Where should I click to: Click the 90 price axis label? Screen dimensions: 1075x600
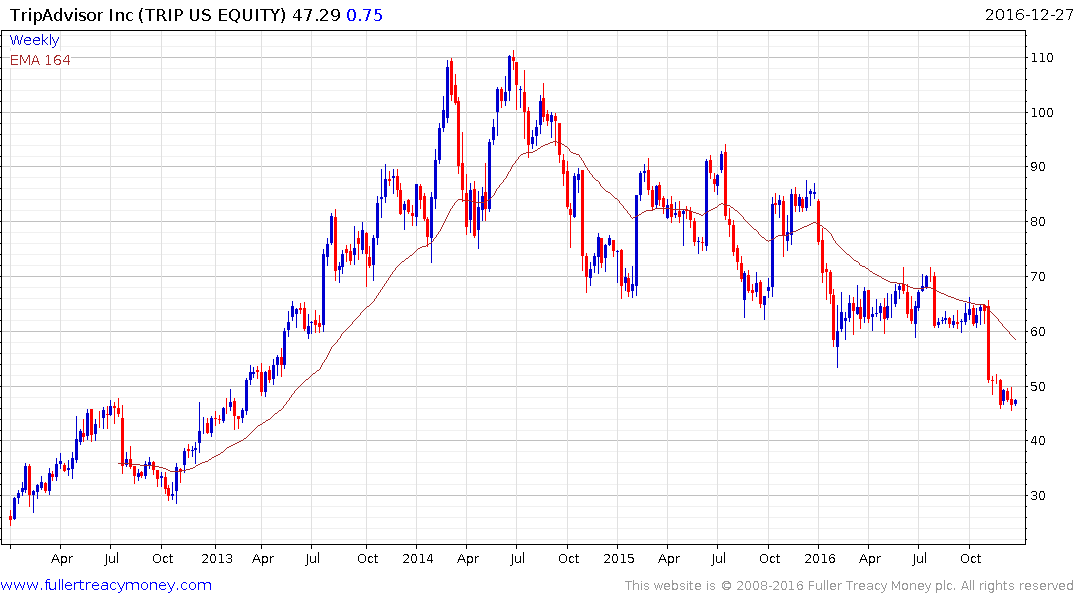1038,167
